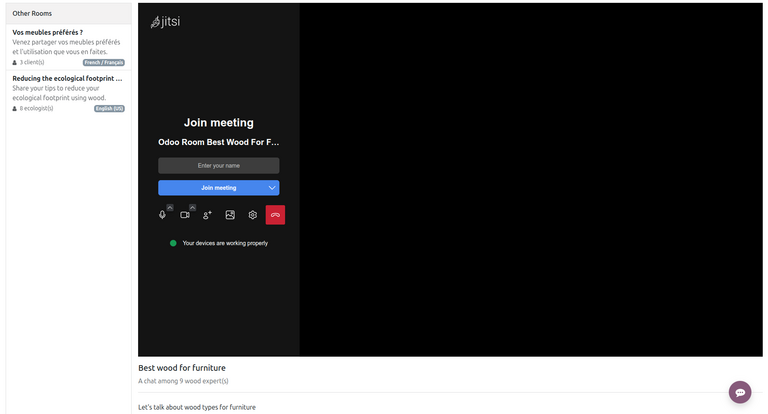Open Jitsi settings gear icon

pos(253,215)
